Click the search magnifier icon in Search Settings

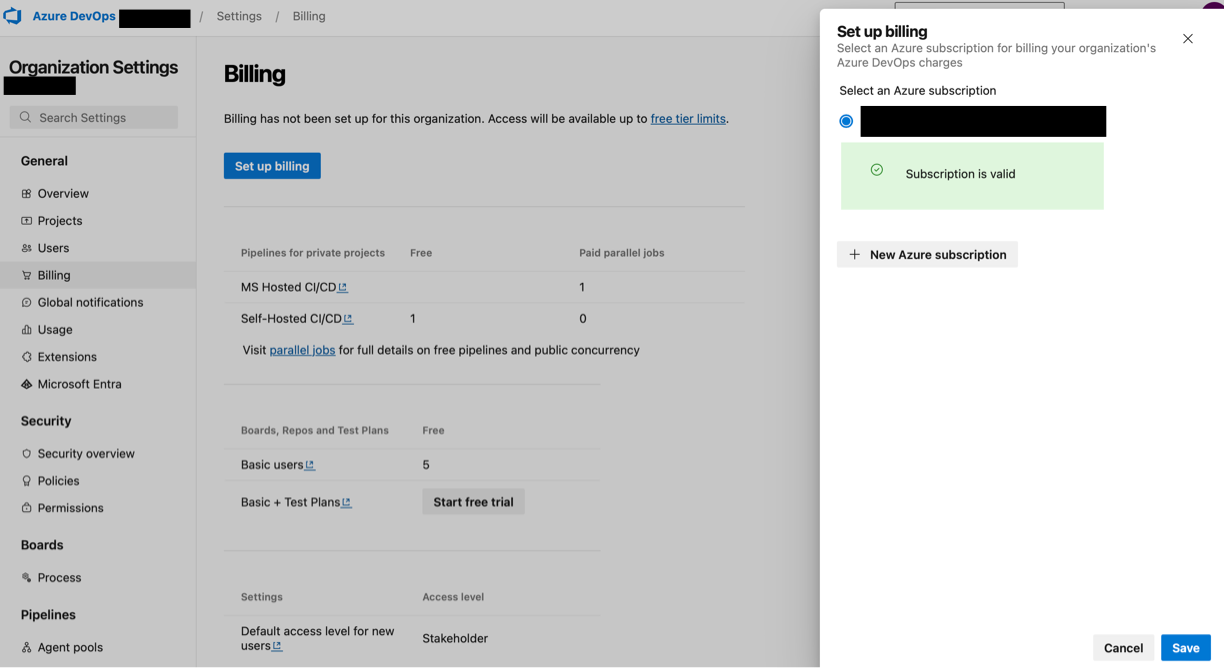[26, 117]
